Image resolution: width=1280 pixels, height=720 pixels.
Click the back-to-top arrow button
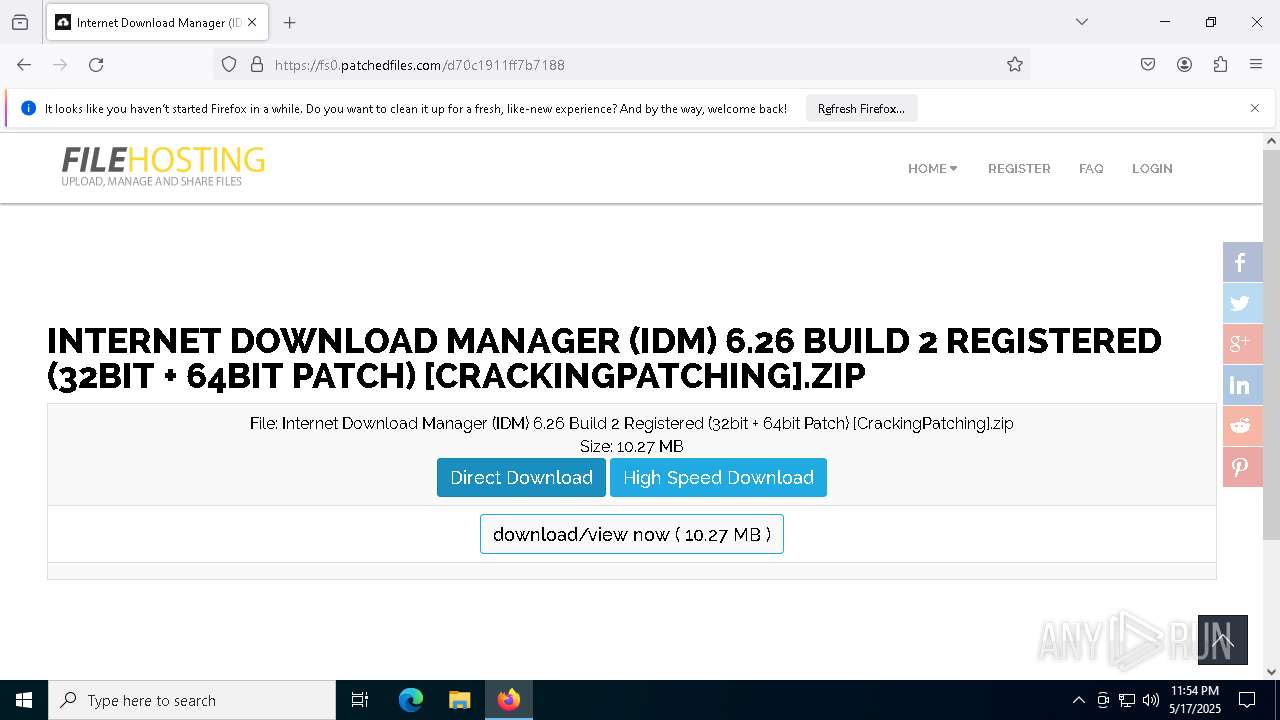(1222, 640)
